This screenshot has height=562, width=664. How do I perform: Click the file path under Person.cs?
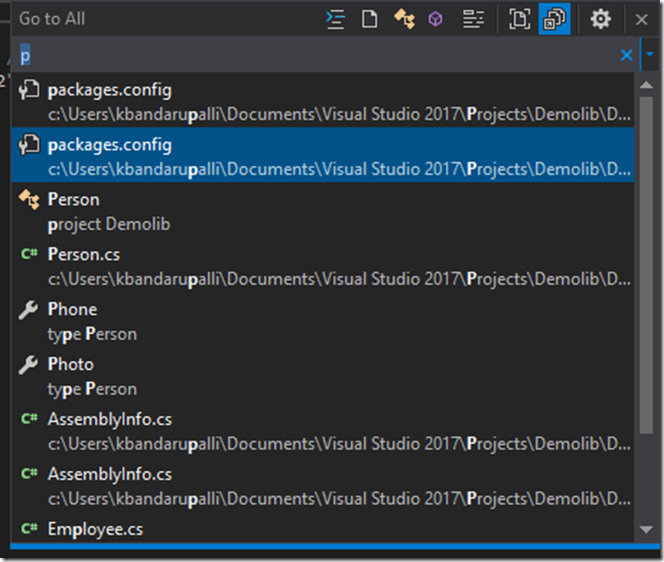click(x=339, y=279)
